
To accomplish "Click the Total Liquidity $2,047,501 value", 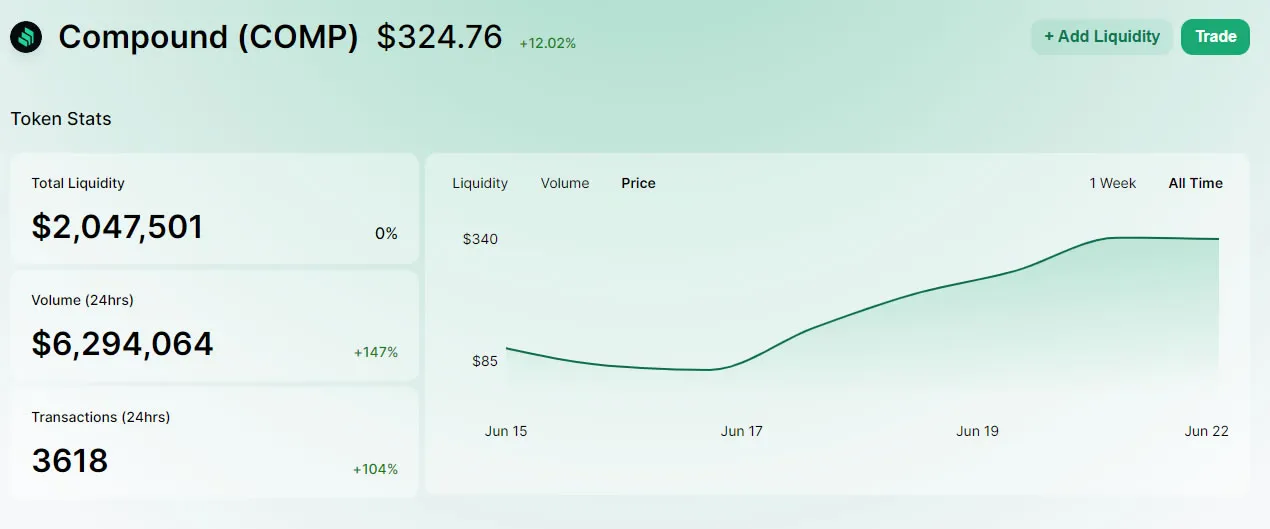I will 117,227.
